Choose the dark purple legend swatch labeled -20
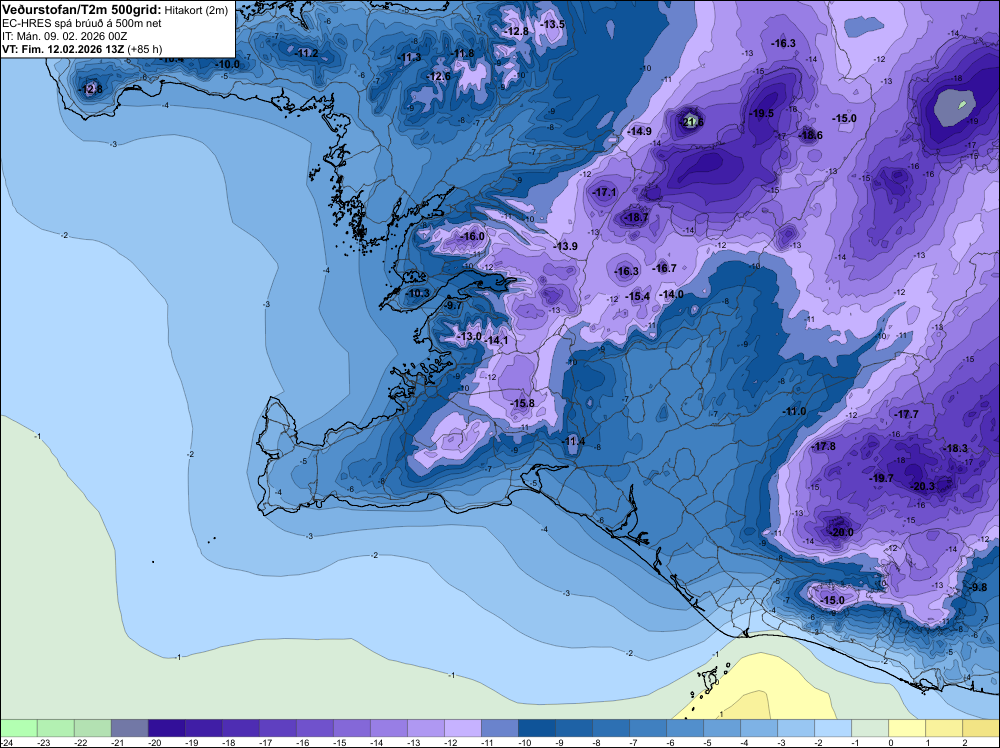The width and height of the screenshot is (1000, 748). pos(166,728)
